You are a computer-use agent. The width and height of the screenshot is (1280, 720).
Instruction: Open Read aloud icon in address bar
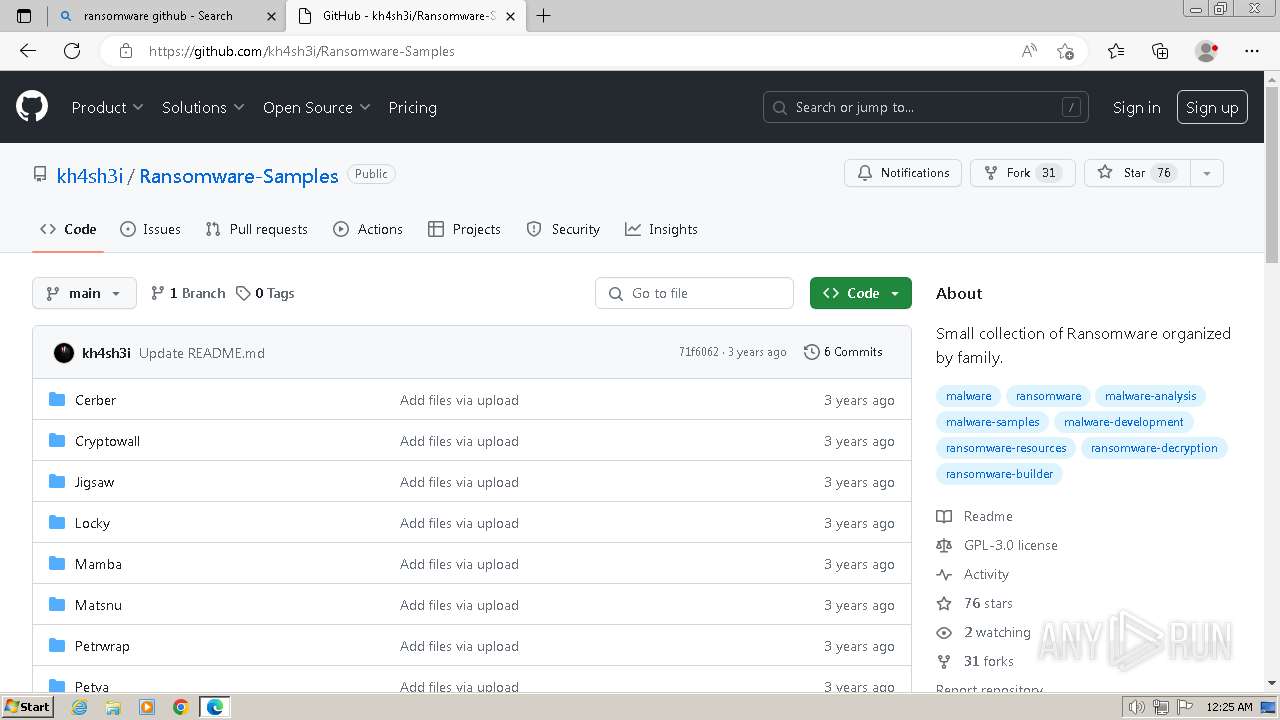coord(1029,51)
